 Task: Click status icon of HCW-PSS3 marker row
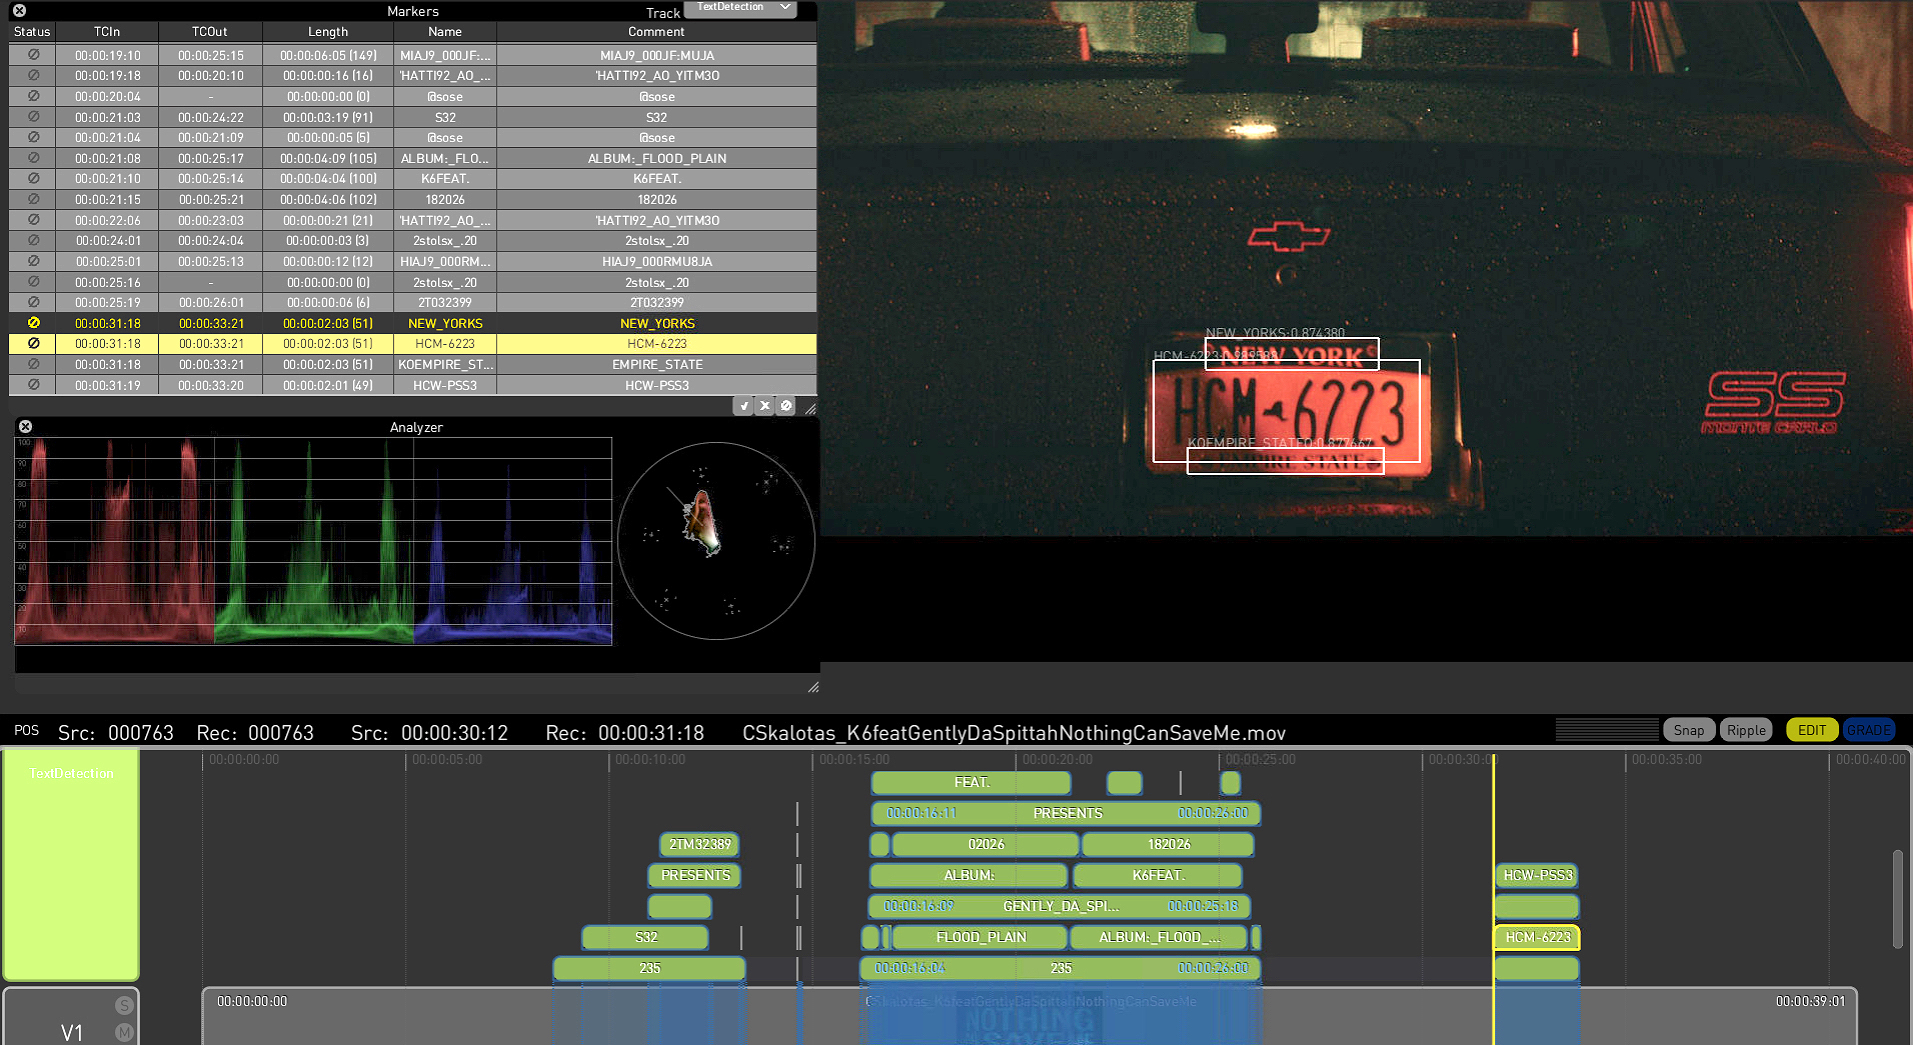click(x=33, y=385)
